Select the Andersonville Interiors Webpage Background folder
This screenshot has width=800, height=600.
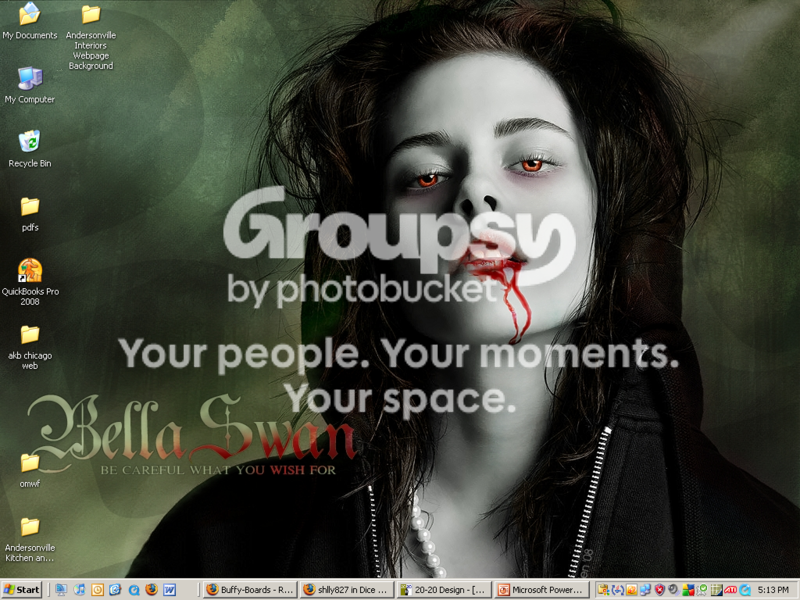(x=91, y=37)
